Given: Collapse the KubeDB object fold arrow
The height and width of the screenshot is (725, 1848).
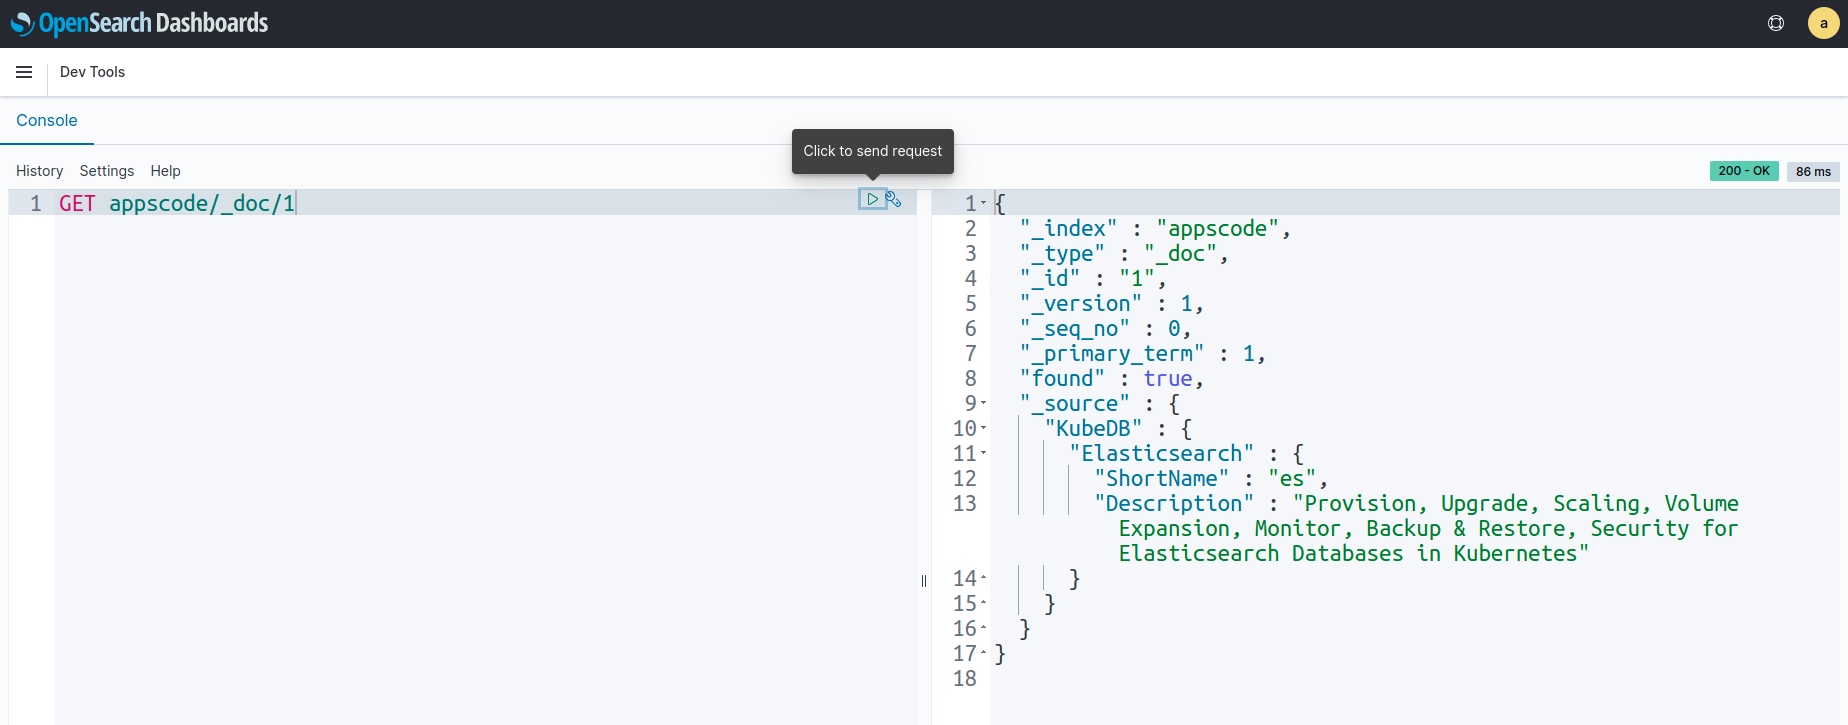Looking at the screenshot, I should coord(984,428).
